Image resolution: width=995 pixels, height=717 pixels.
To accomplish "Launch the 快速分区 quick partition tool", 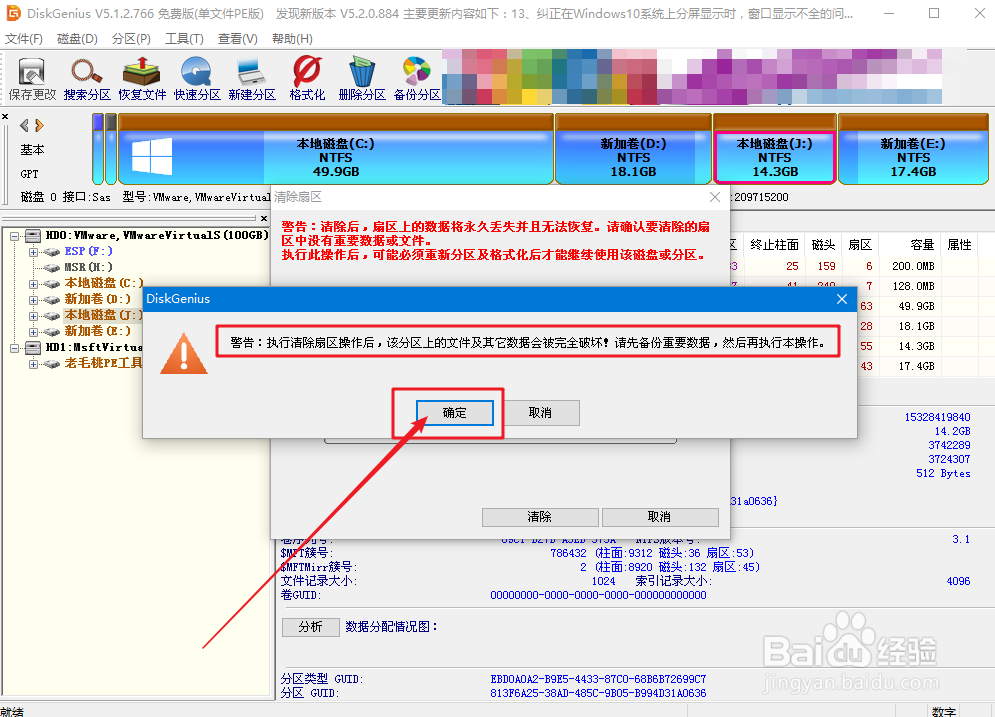I will (x=196, y=78).
